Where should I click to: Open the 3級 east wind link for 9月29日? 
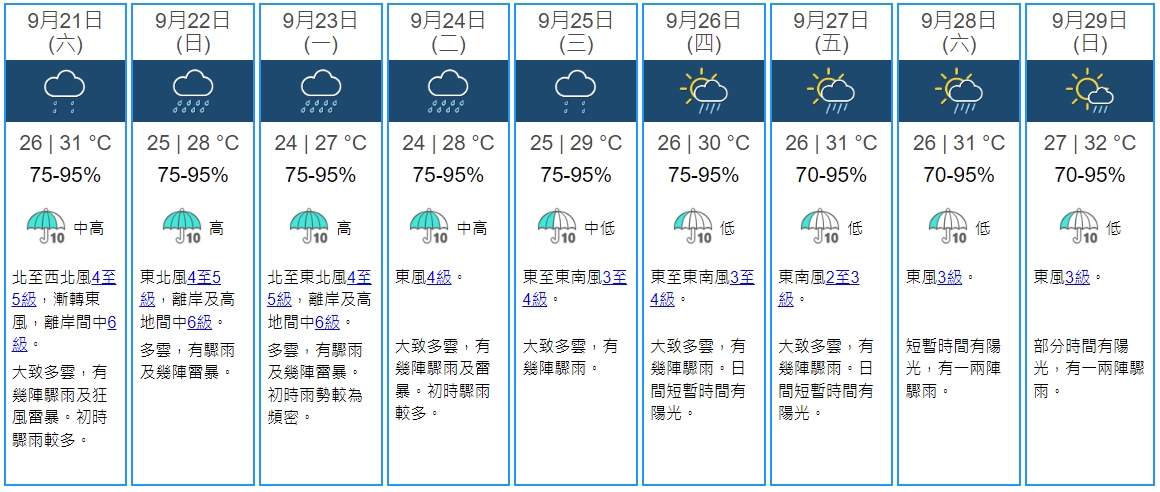[x=1078, y=277]
